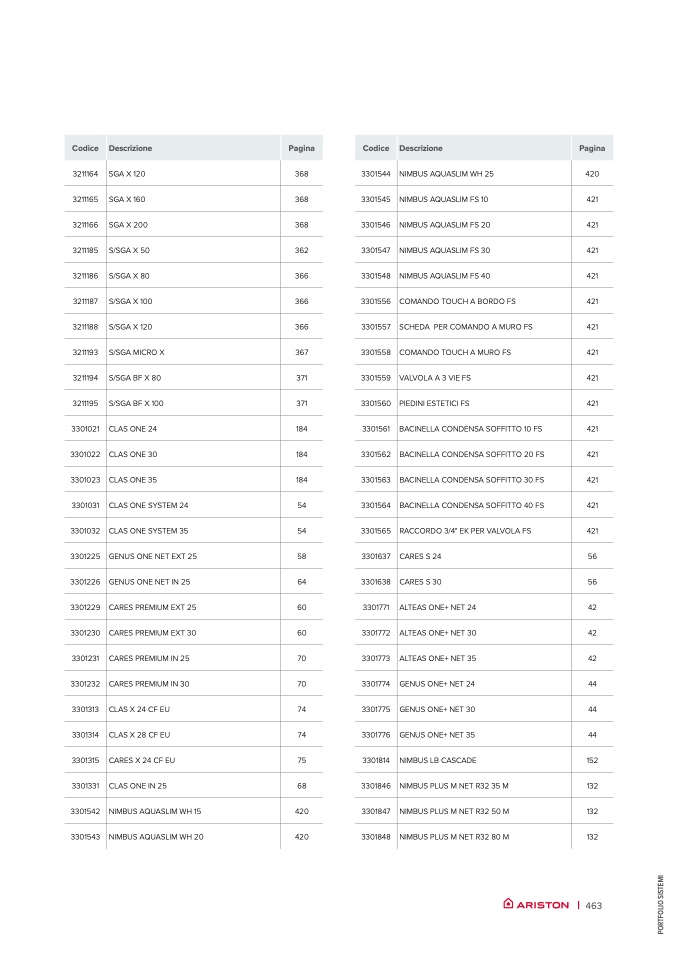Select the S/SGA MICRO X entry
Image resolution: width=677 pixels, height=958 pixels.
[x=136, y=353]
